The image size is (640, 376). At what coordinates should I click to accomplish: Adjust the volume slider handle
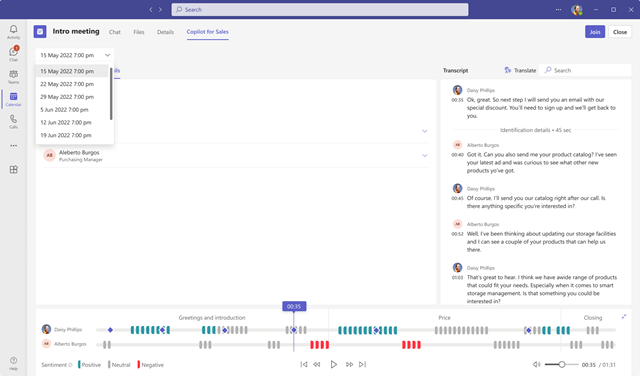tap(562, 364)
